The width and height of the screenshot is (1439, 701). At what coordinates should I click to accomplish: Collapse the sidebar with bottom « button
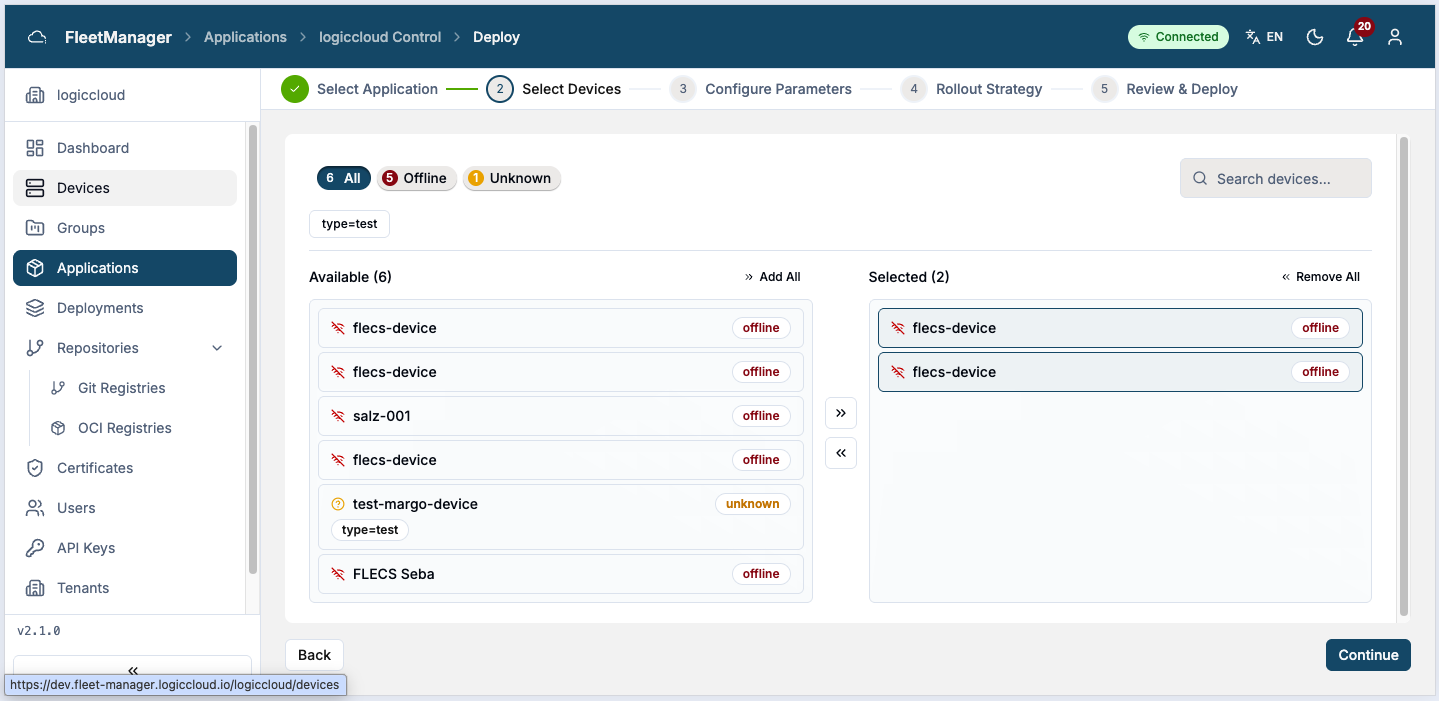click(x=132, y=670)
